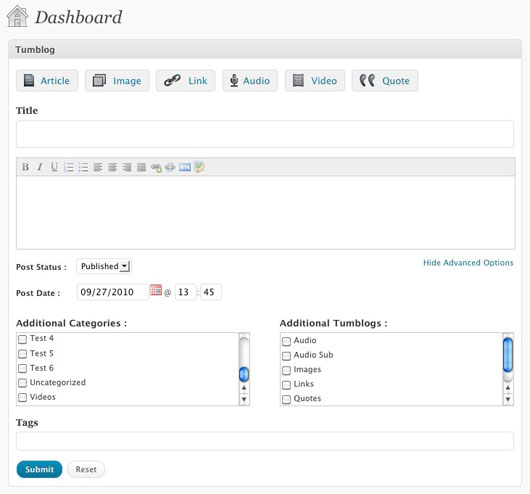Switch to the Quote post type
Viewport: 530px width, 494px height.
click(385, 81)
